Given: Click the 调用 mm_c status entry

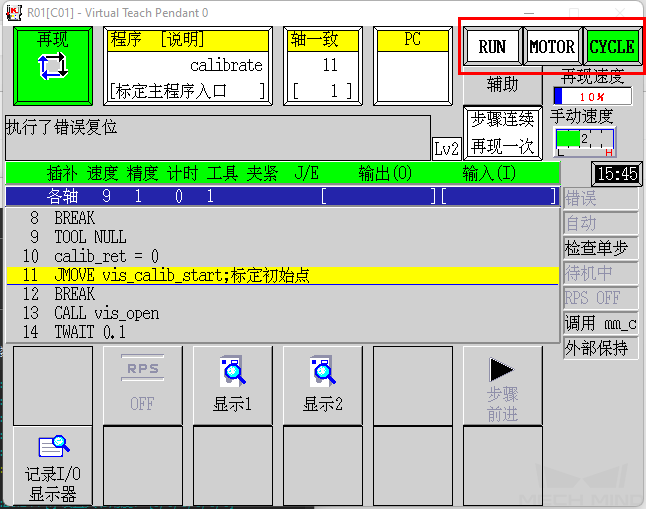Looking at the screenshot, I should tap(601, 323).
